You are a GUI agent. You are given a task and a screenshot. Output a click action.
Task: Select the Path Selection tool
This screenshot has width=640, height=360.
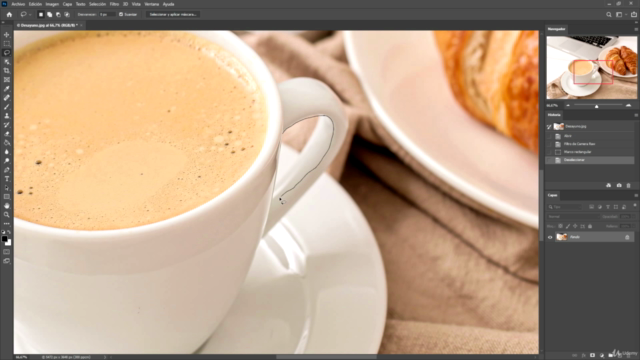click(7, 188)
